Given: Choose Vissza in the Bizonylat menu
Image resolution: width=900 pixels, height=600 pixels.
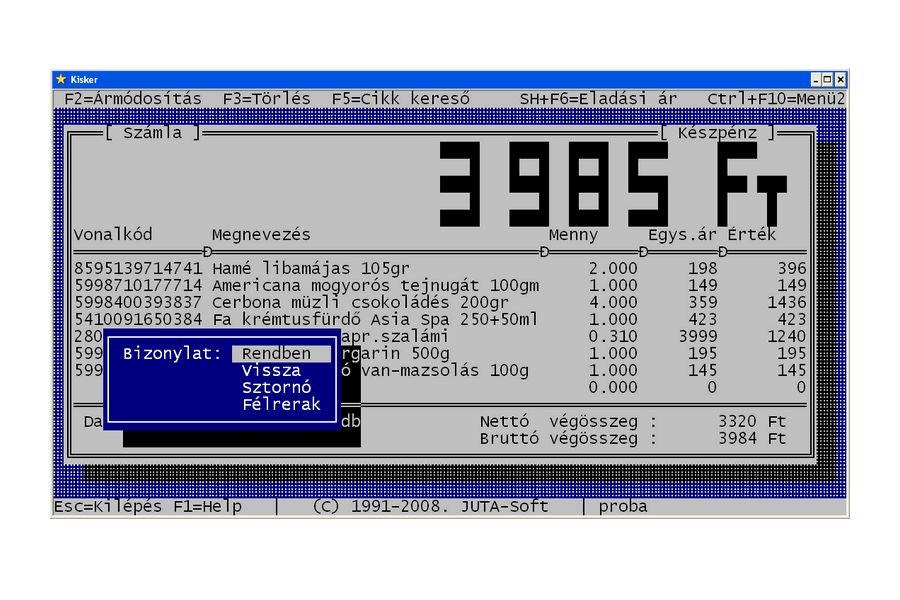Looking at the screenshot, I should 271,371.
